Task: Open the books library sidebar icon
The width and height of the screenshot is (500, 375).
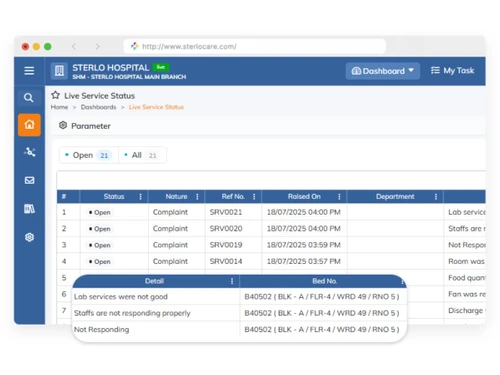Action: [x=29, y=209]
